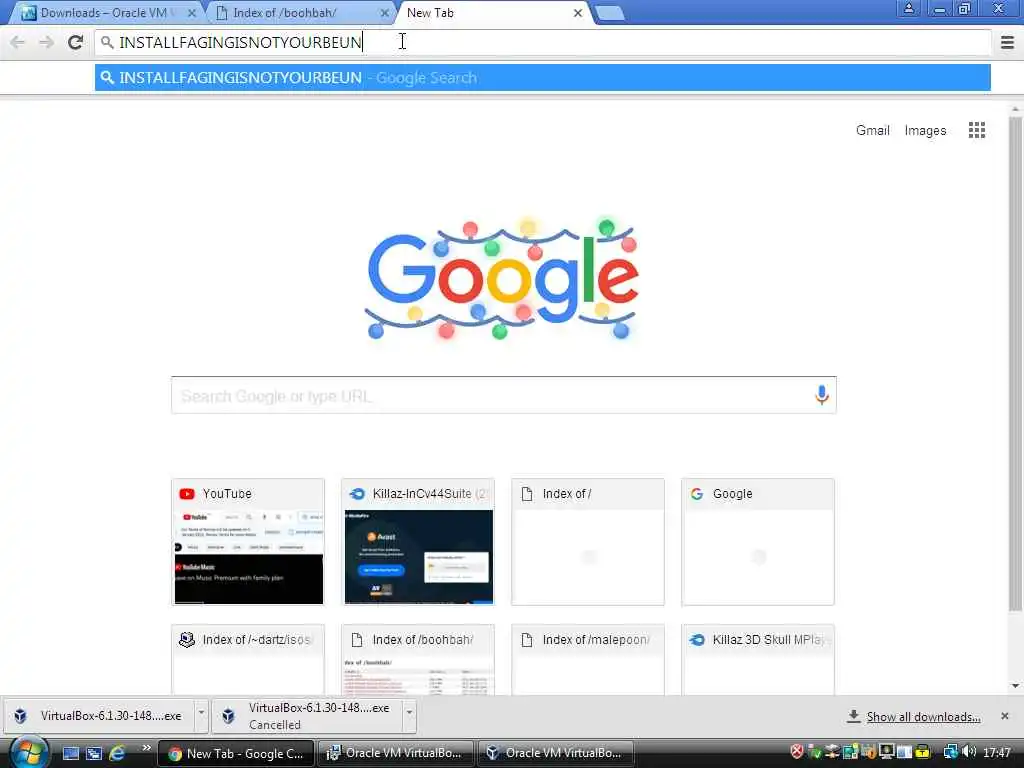
Task: Switch to the VirtualBox installer taskbar button
Action: tap(395, 753)
